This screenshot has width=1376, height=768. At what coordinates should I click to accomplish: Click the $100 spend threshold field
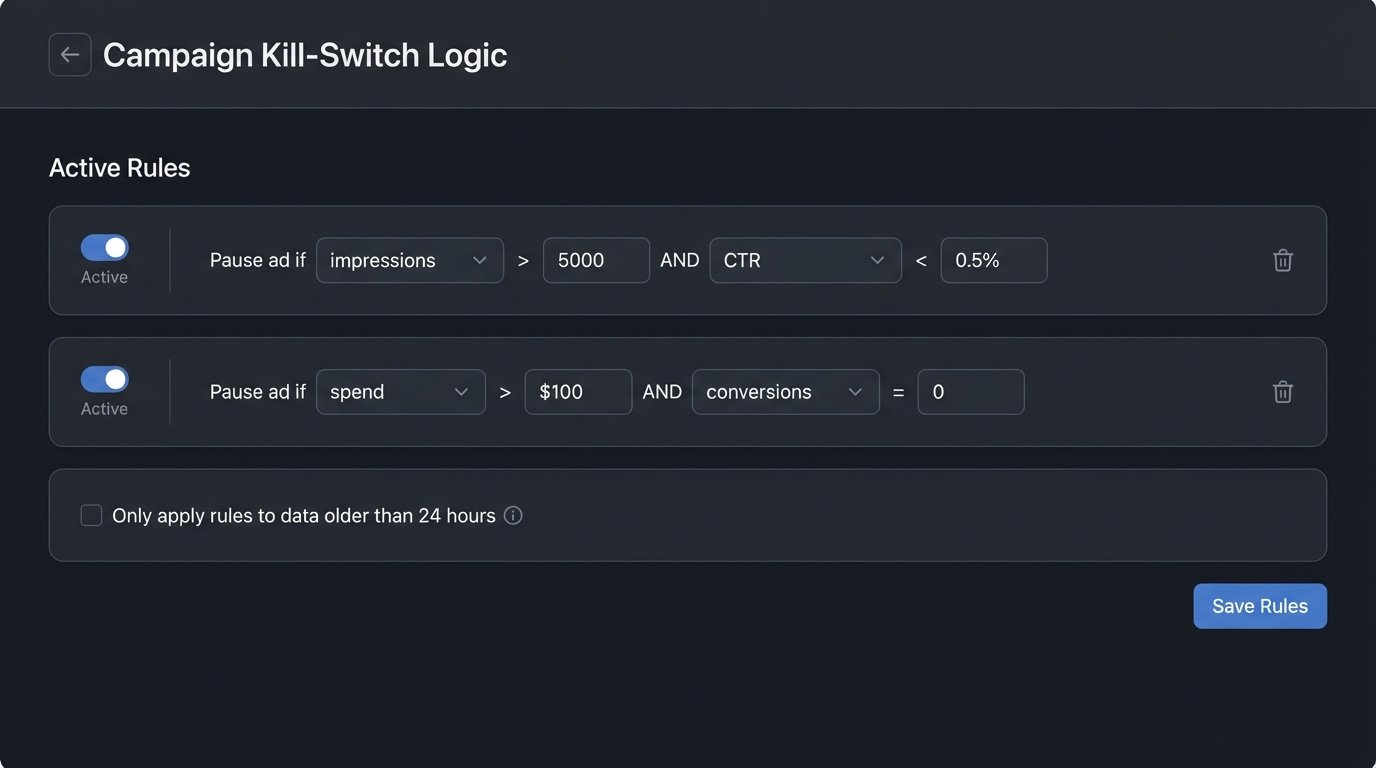pos(578,391)
